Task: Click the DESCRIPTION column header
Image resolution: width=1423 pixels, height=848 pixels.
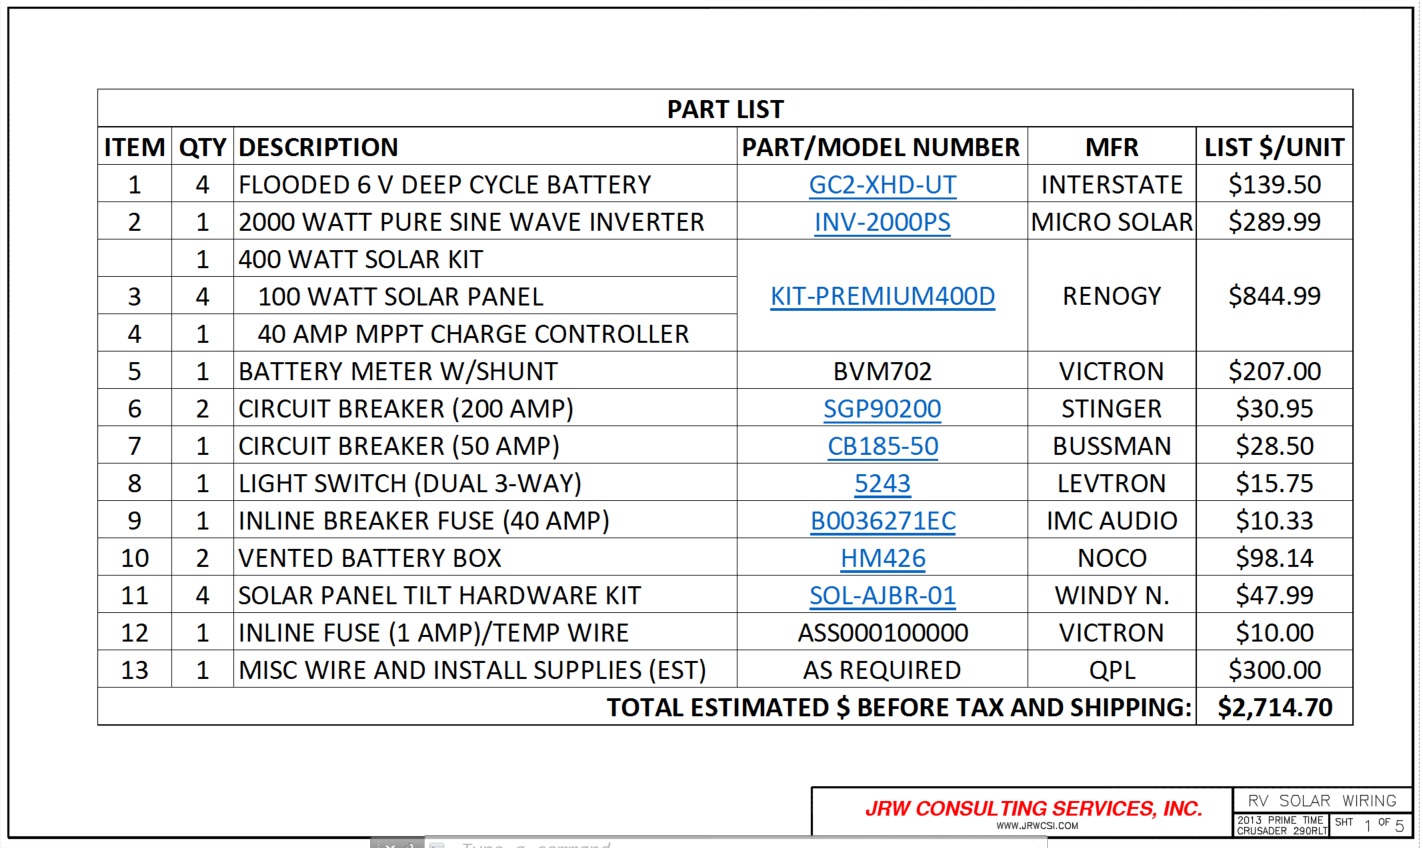Action: point(318,147)
